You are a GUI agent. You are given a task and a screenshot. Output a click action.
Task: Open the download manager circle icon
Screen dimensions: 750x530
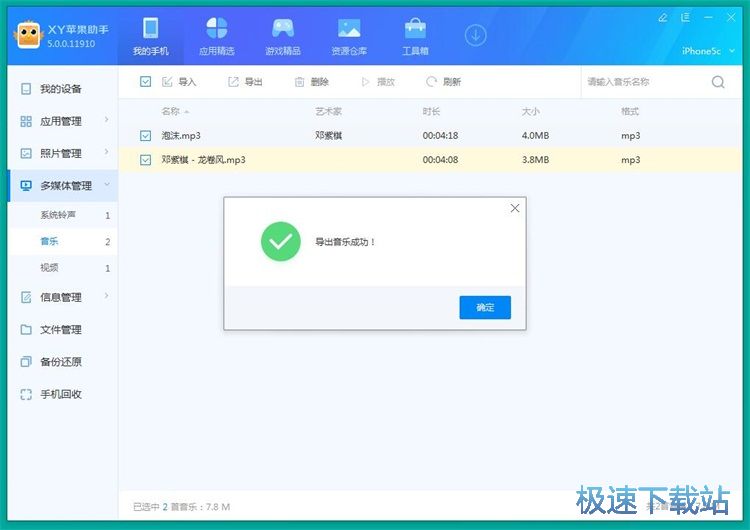475,35
